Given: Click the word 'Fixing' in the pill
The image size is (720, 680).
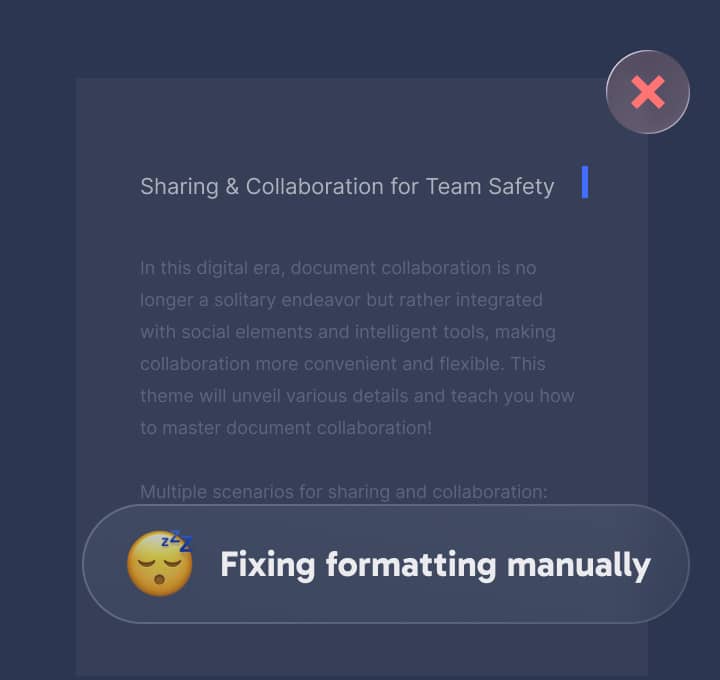Looking at the screenshot, I should pyautogui.click(x=268, y=565).
